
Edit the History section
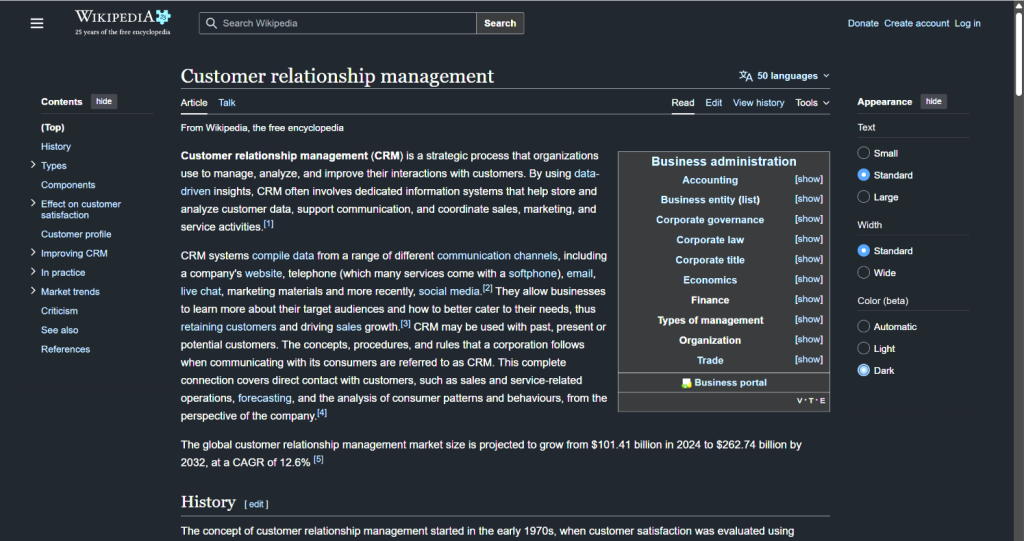(x=256, y=504)
